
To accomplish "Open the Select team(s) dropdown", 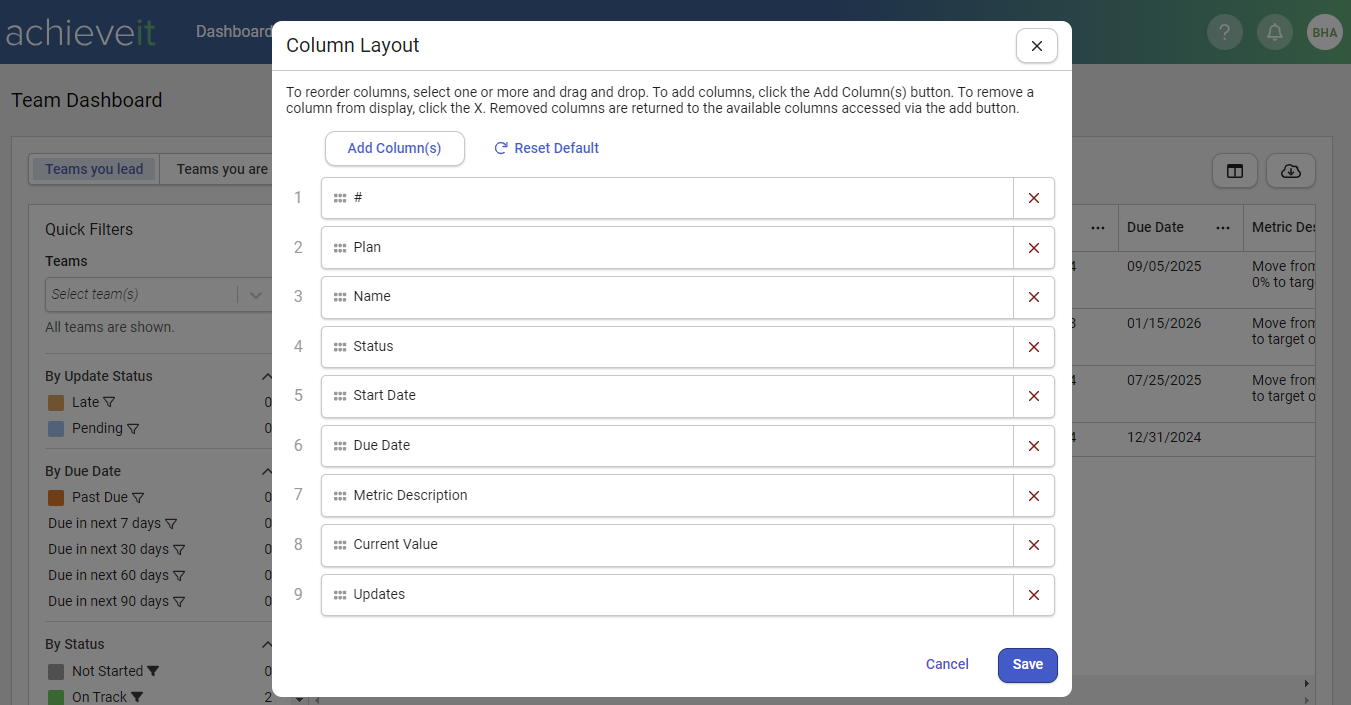I will 158,294.
